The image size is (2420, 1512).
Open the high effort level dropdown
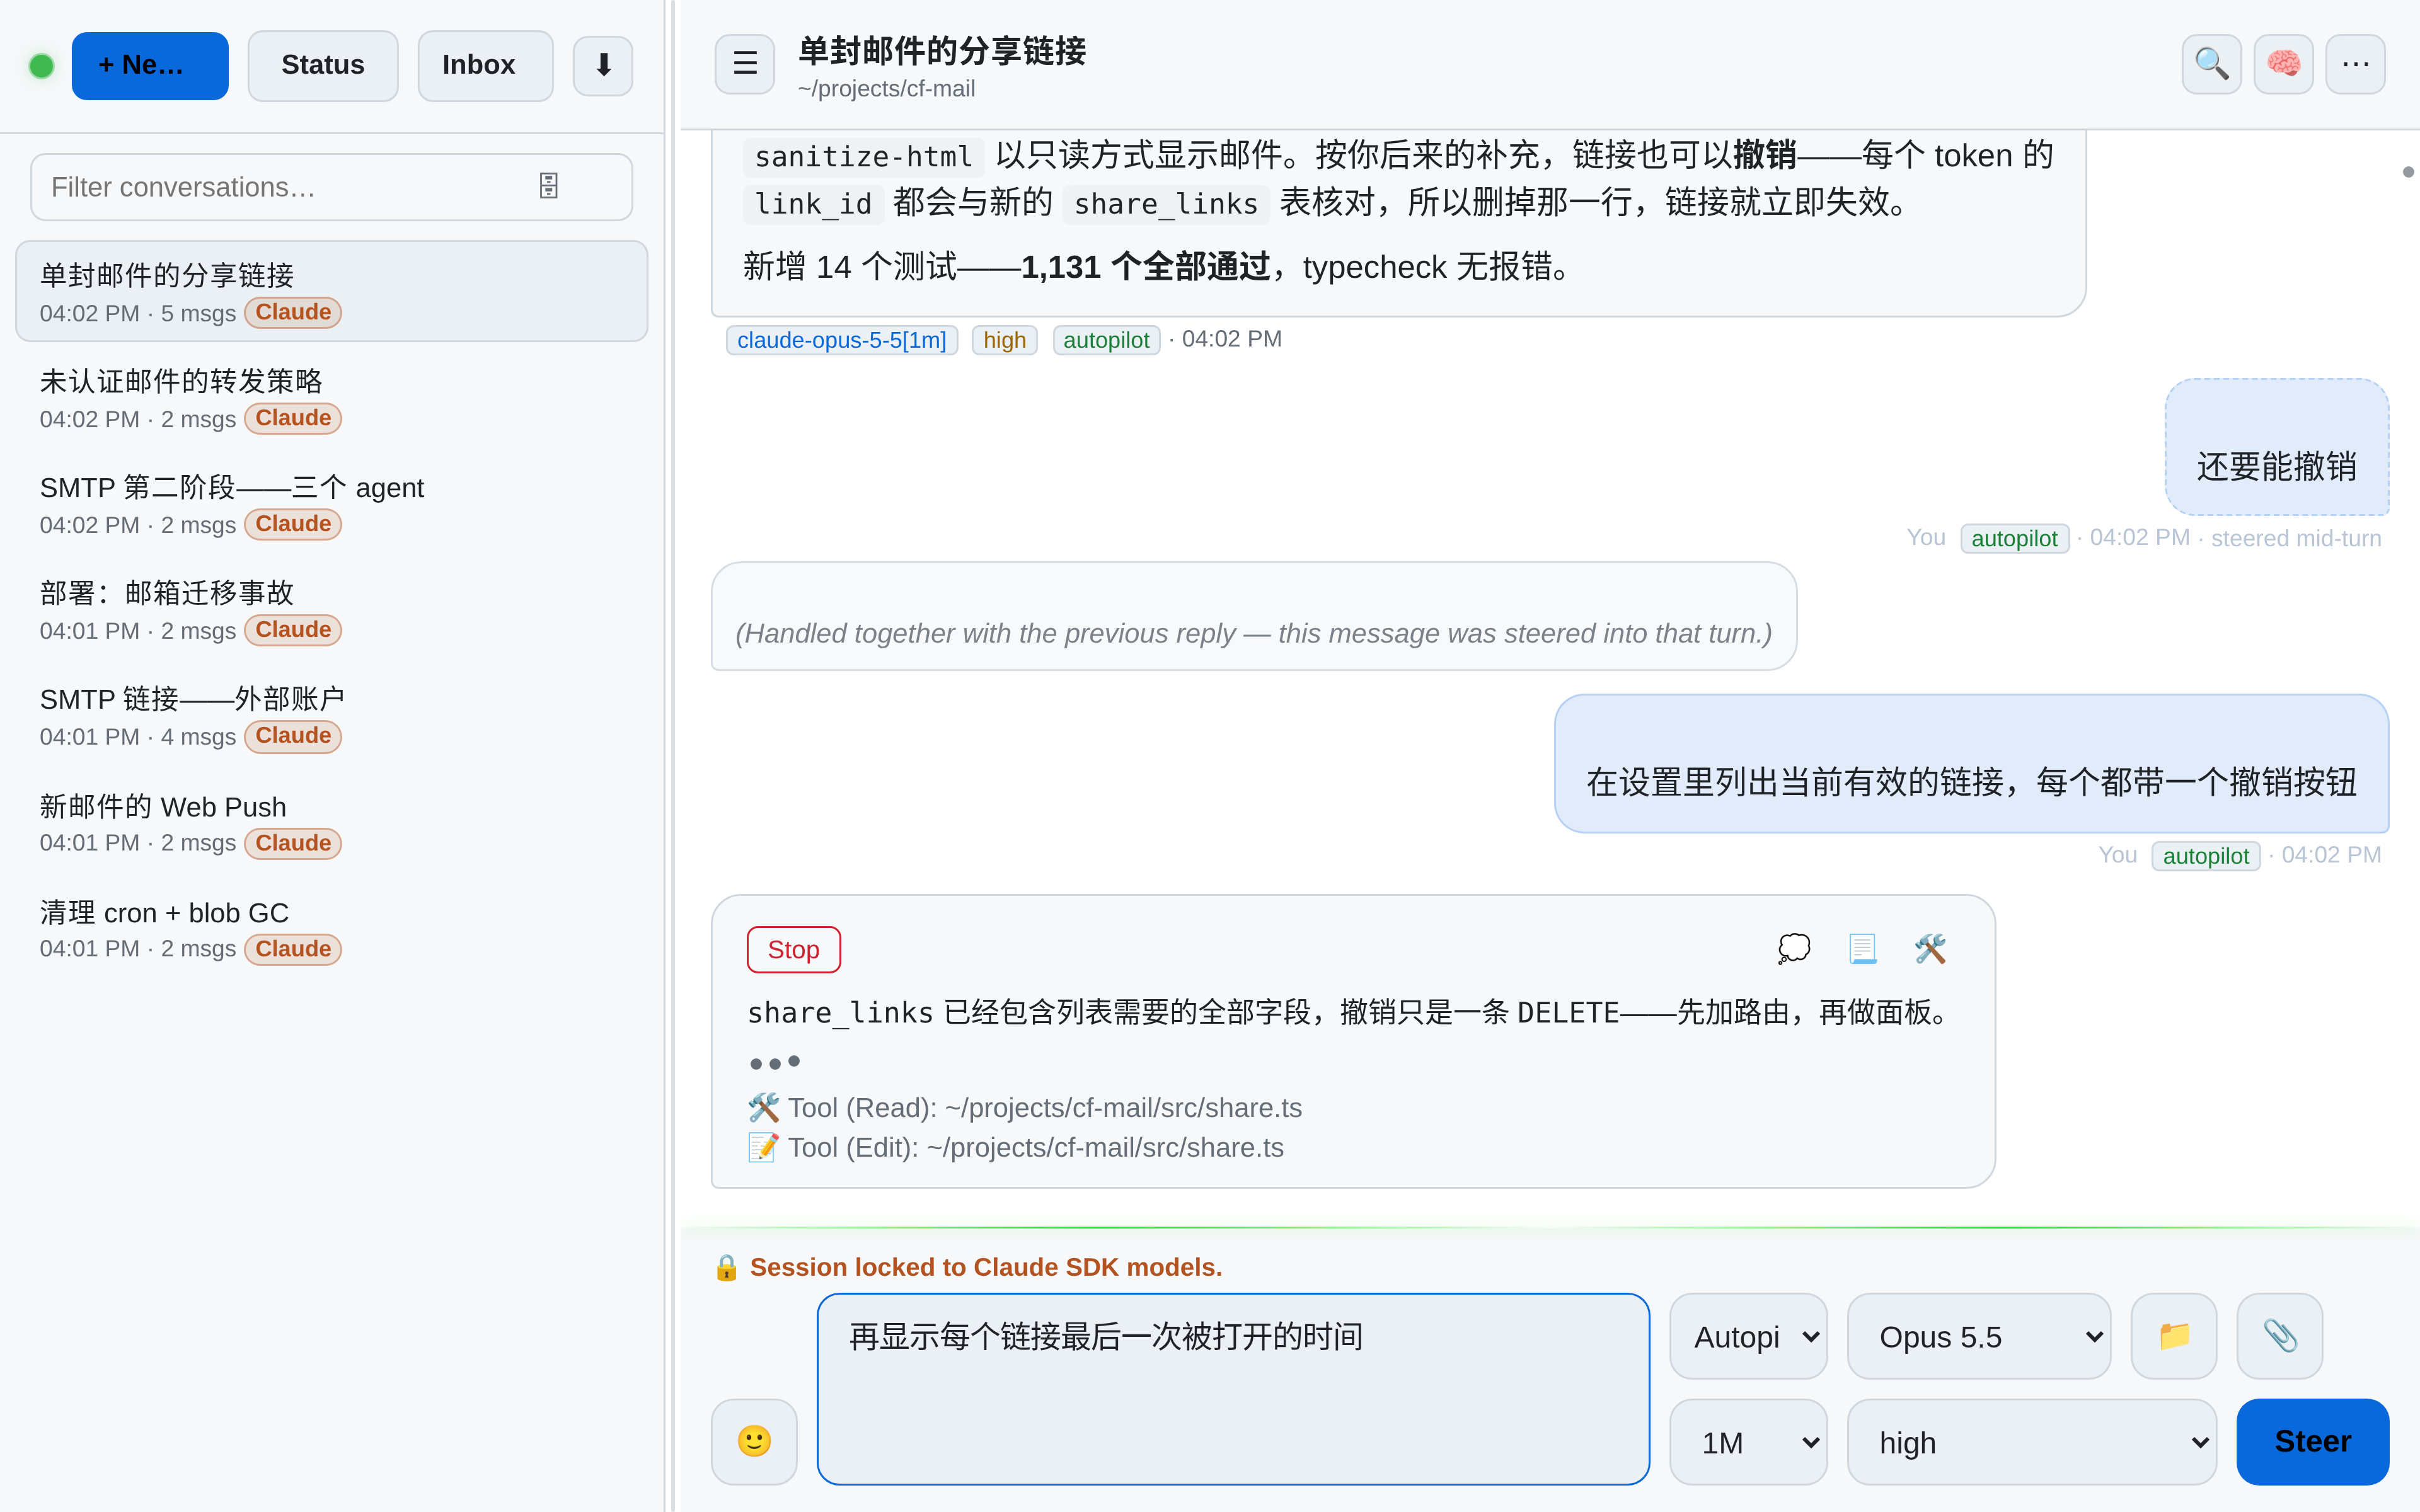(2032, 1442)
